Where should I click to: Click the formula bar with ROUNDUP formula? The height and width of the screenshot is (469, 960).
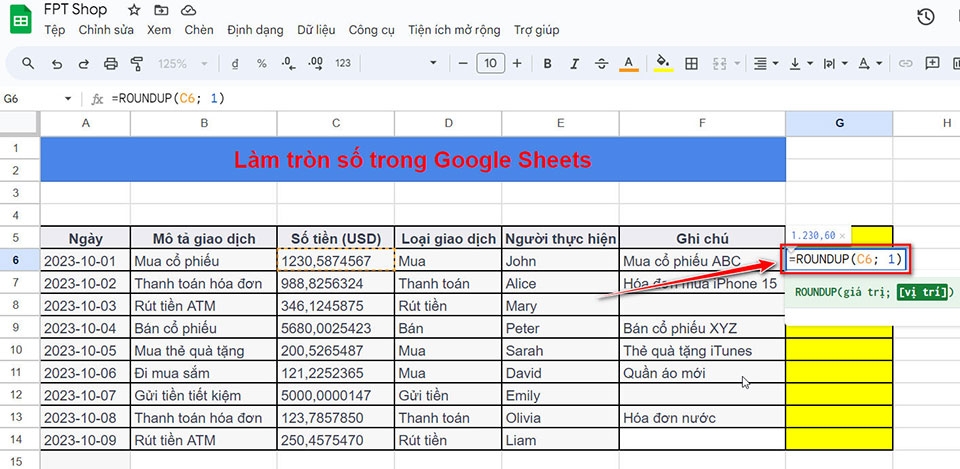527,98
